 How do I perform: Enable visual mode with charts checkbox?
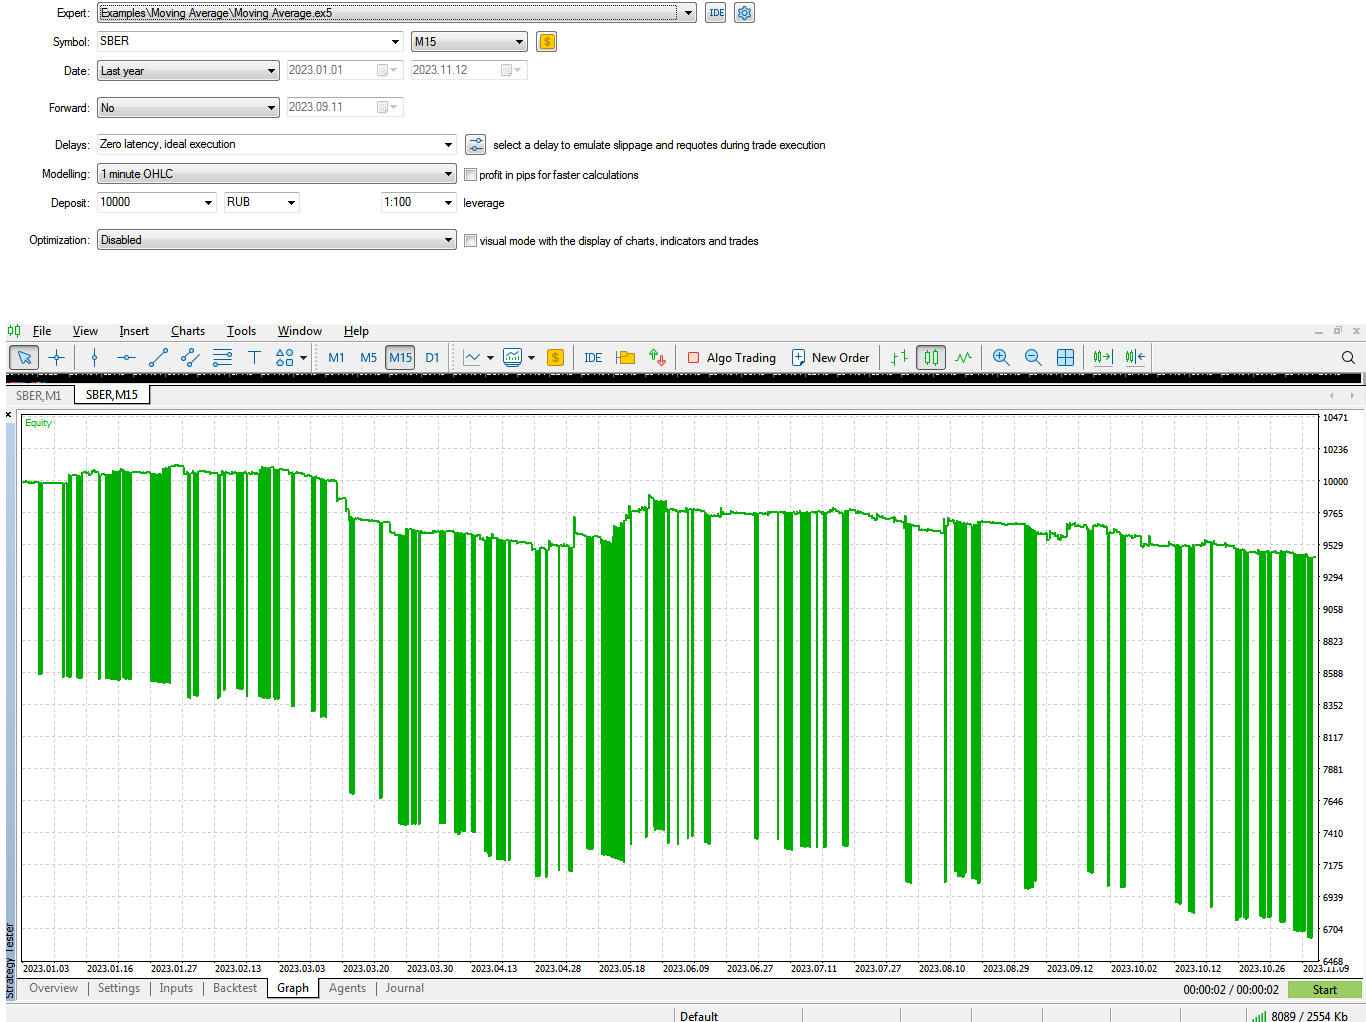pos(470,241)
